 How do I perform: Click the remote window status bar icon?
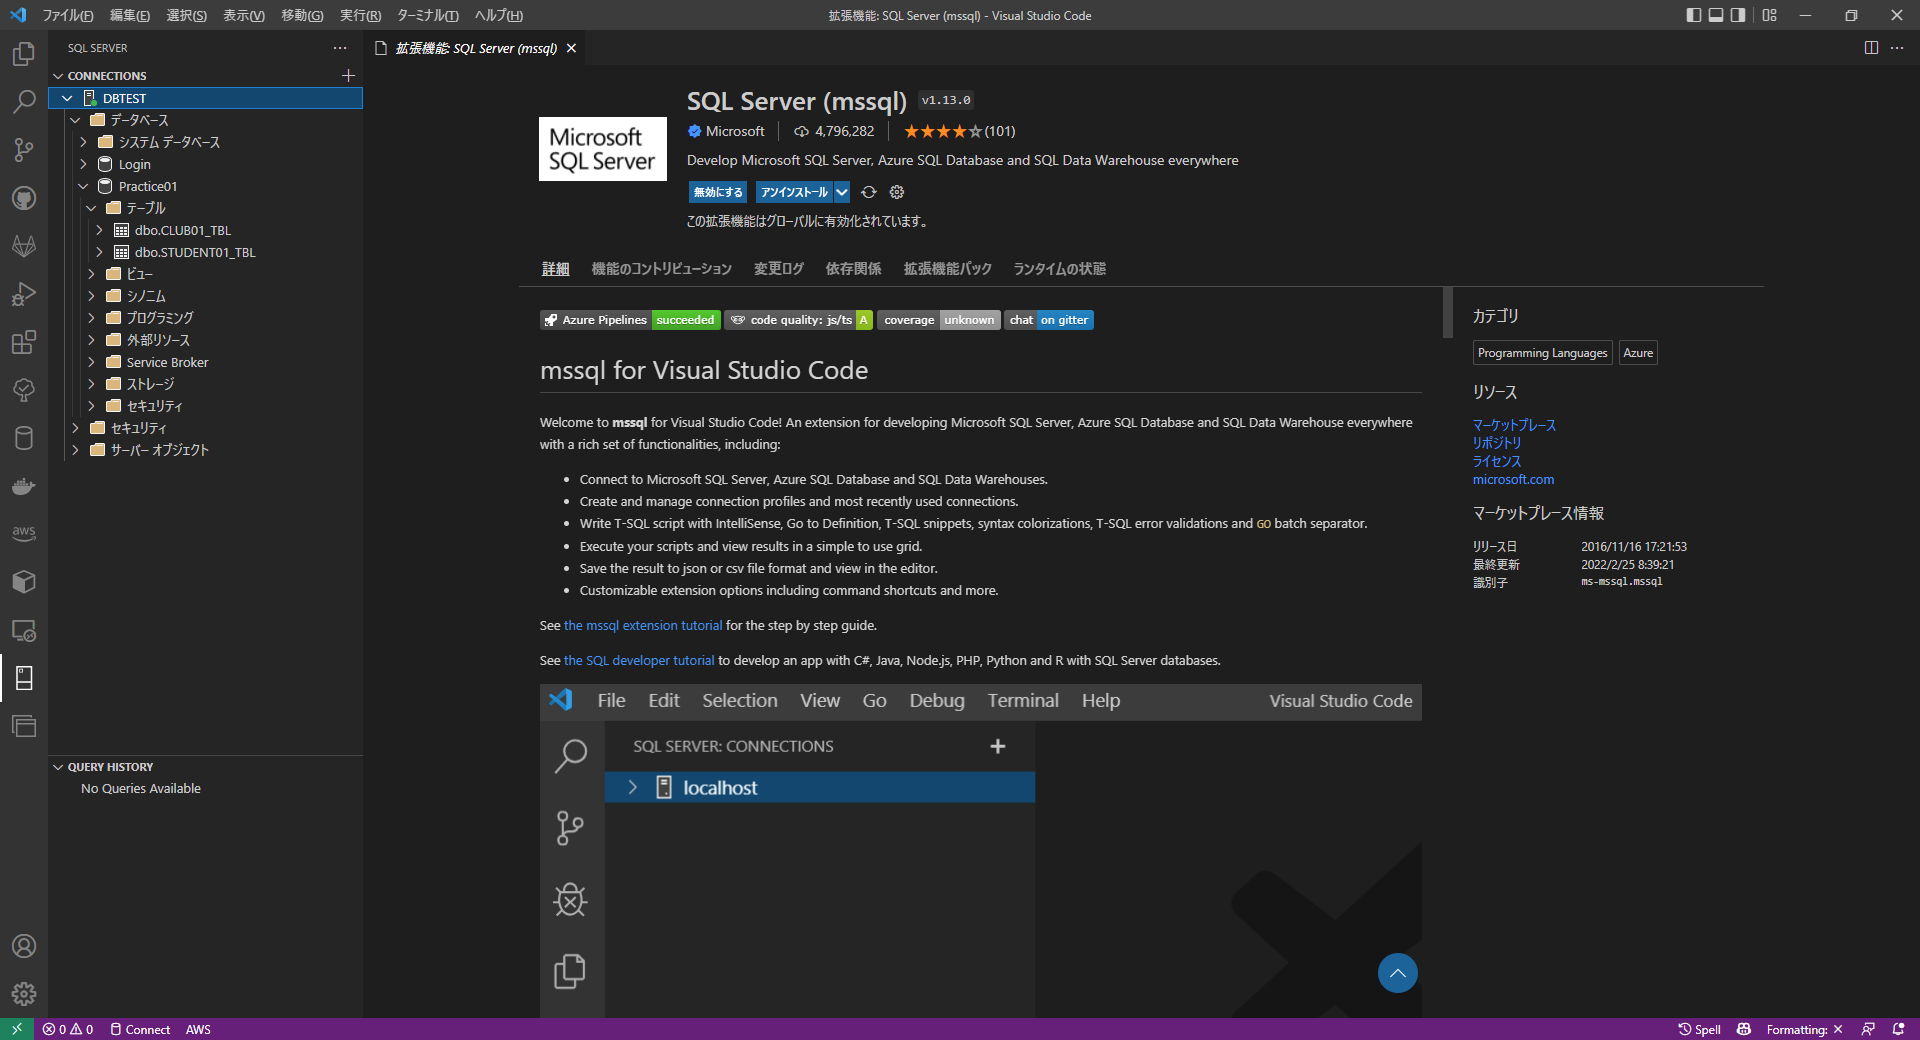click(x=17, y=1029)
